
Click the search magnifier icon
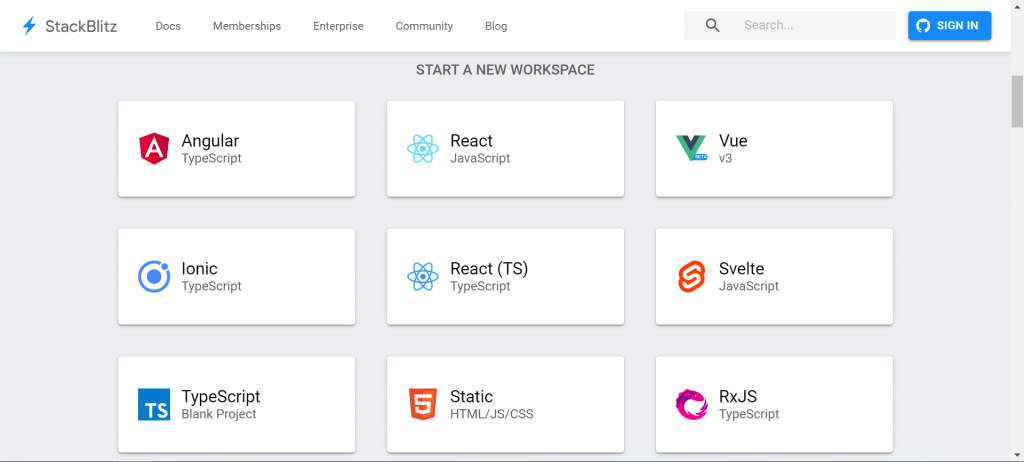click(x=713, y=25)
